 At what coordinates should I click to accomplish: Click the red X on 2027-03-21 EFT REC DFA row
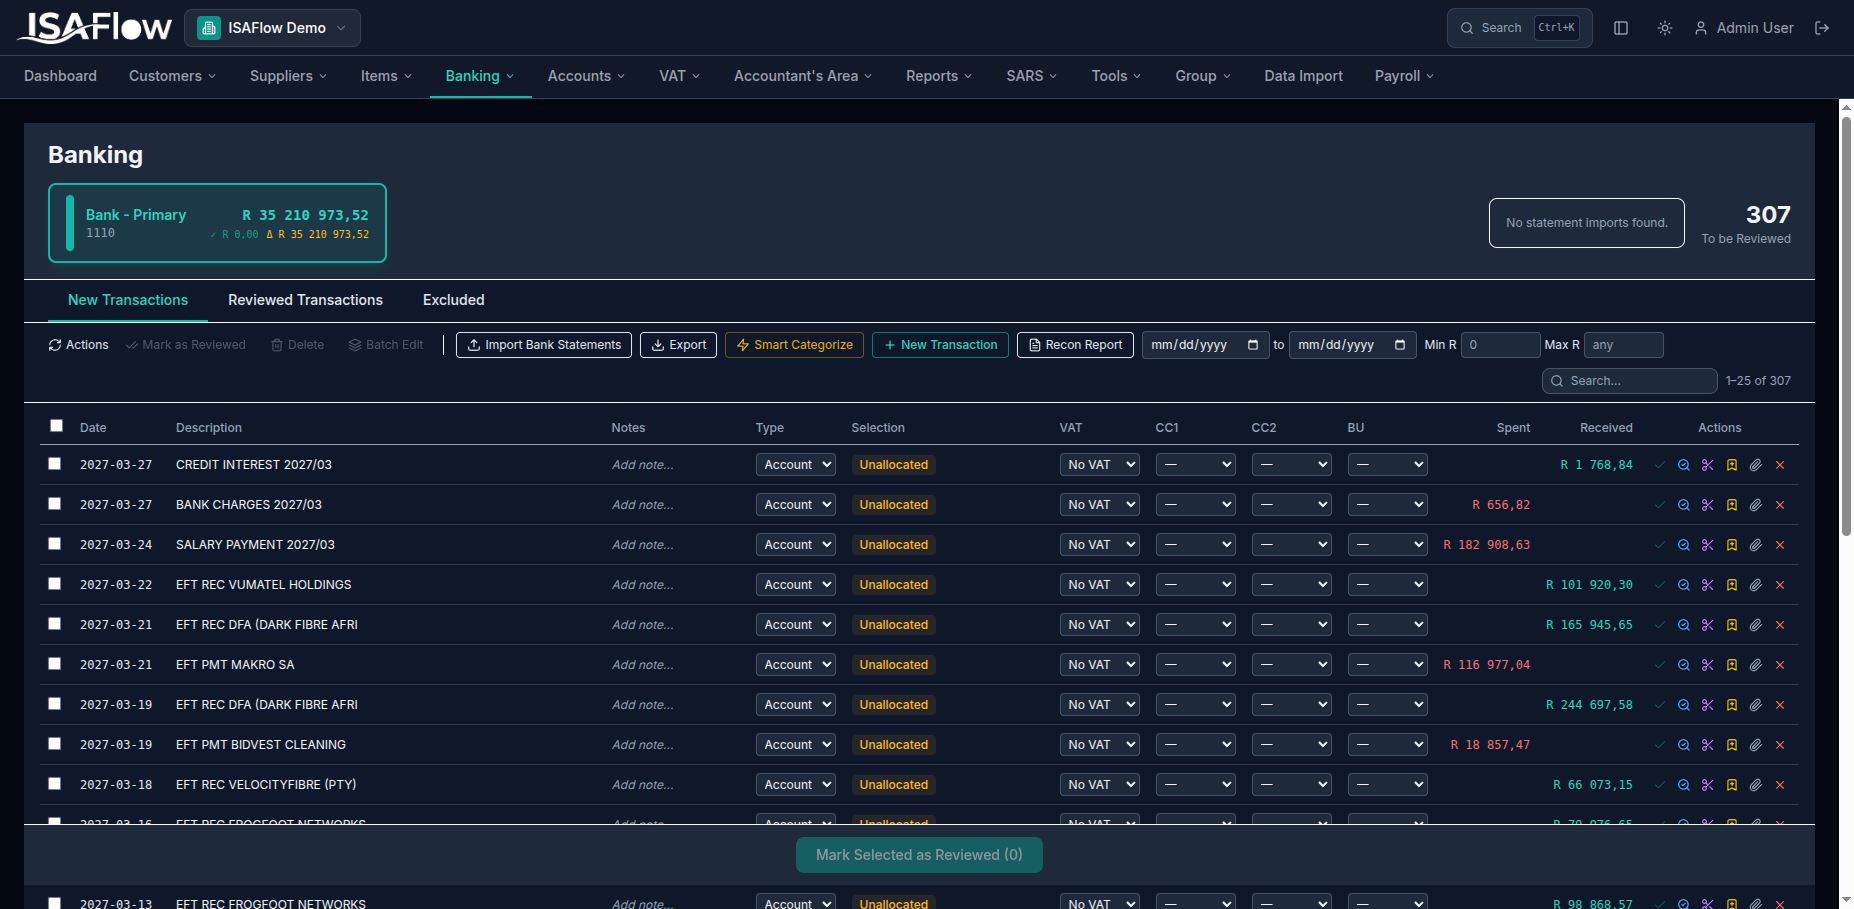1780,625
